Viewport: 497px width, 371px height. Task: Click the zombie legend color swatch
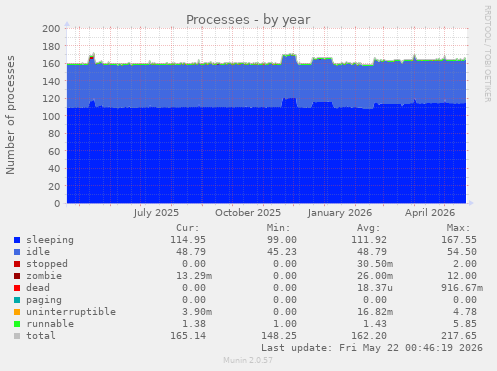17,276
